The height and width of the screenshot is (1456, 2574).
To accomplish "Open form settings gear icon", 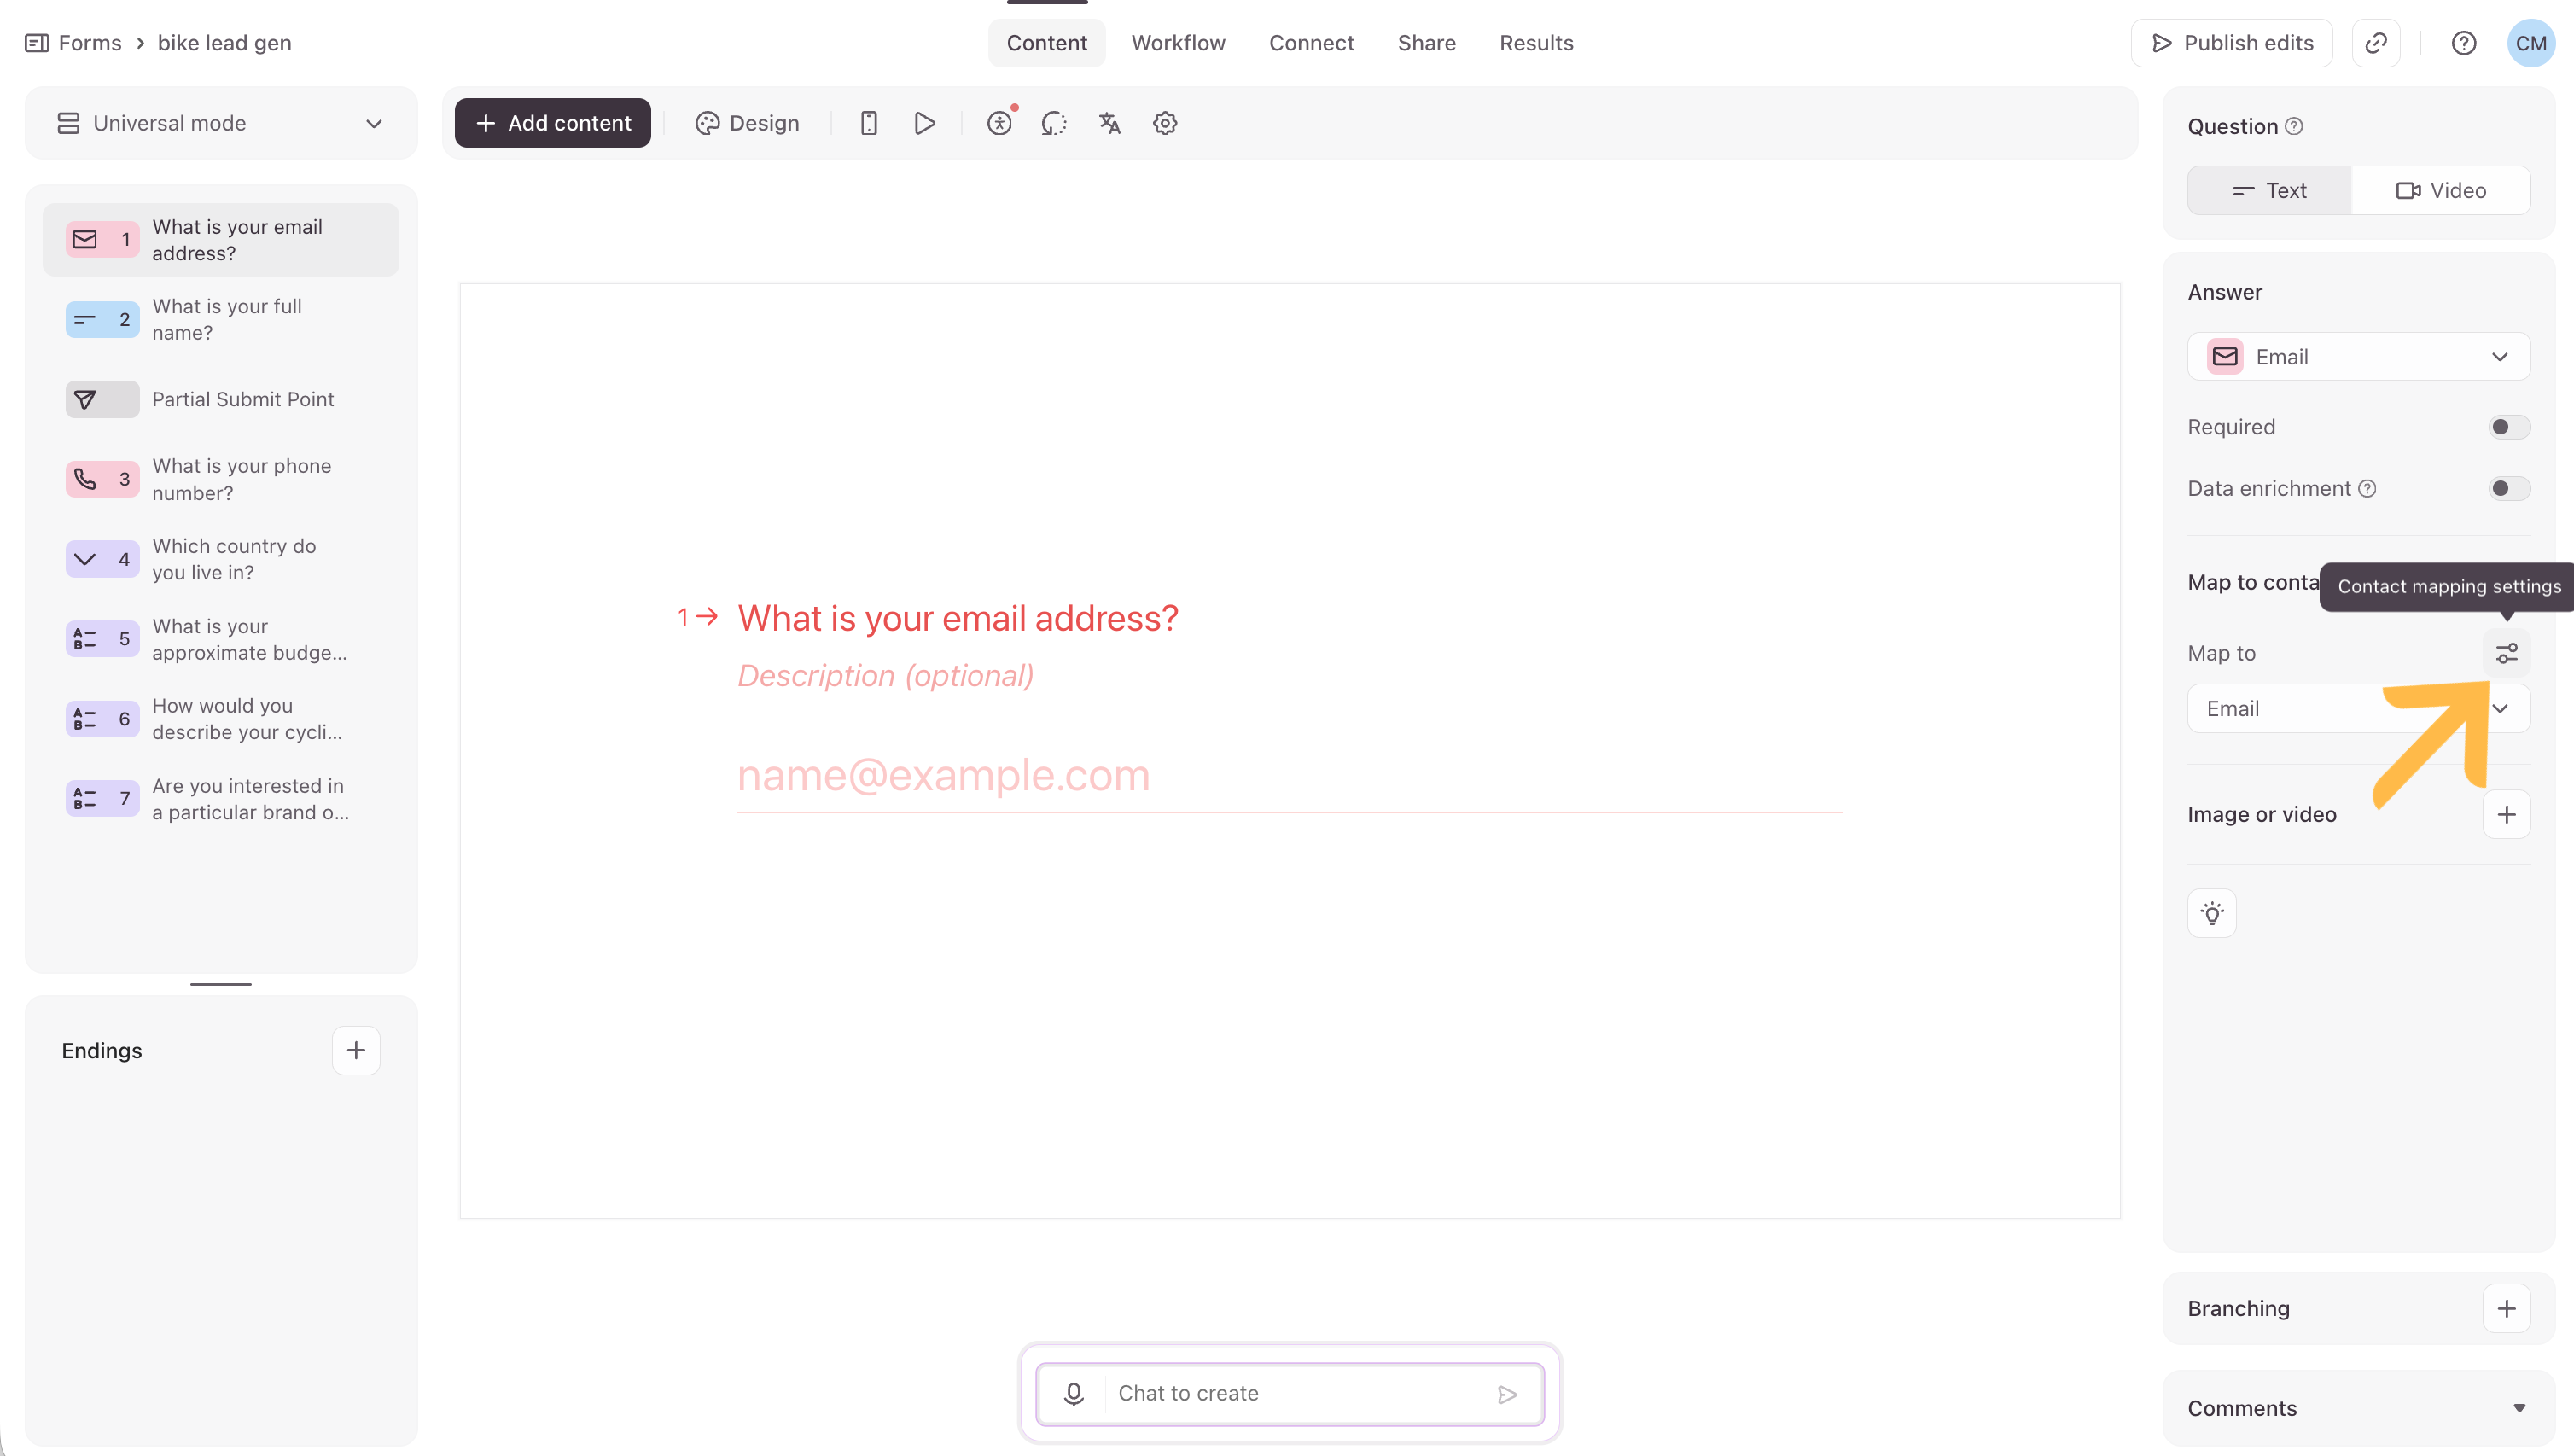I will (1164, 123).
